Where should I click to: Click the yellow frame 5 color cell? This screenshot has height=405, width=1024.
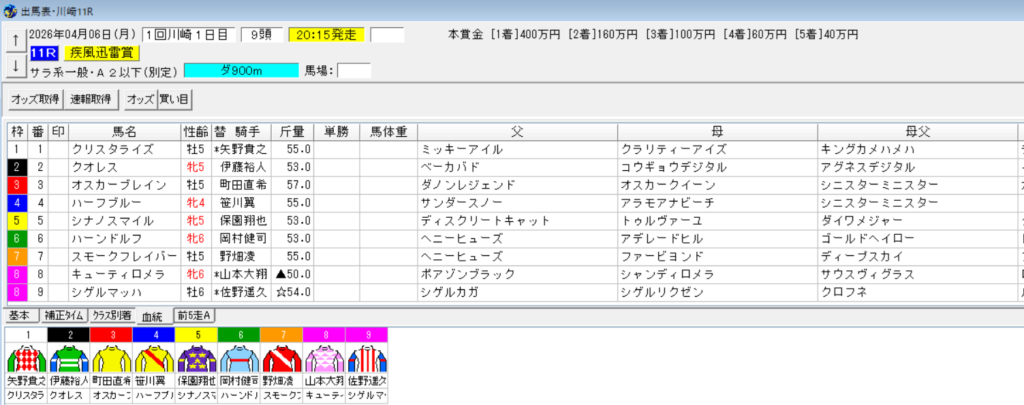click(x=16, y=220)
